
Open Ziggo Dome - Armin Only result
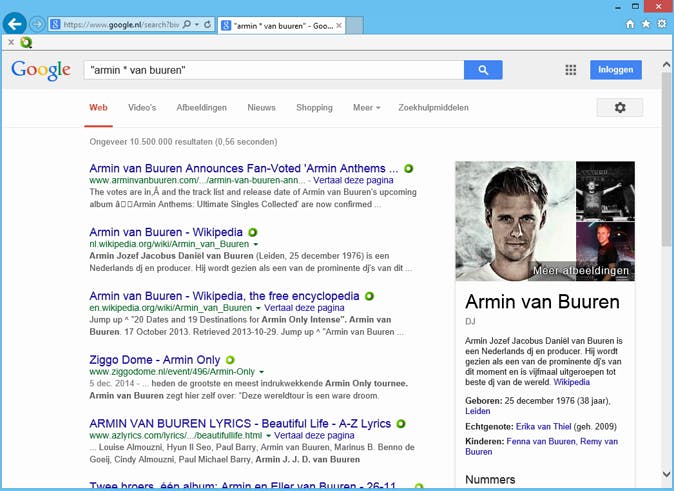(155, 359)
